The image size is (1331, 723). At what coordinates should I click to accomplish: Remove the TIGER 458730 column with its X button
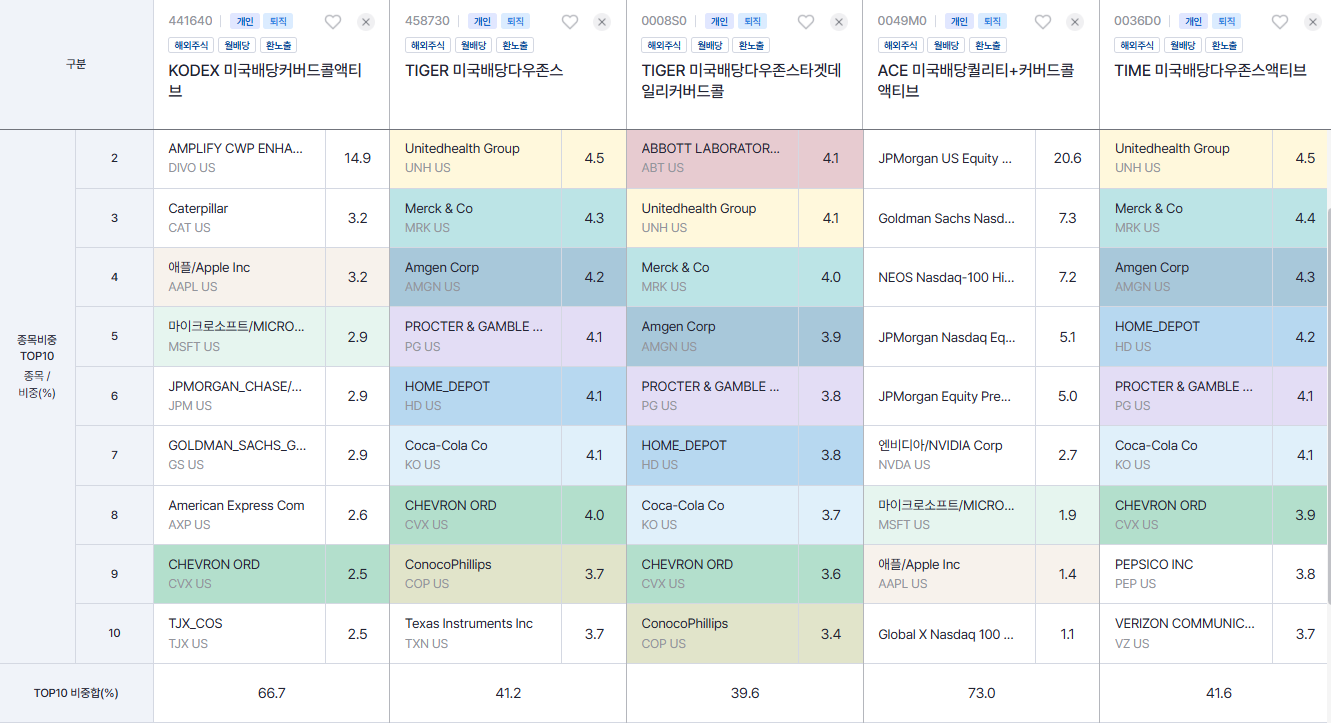tap(602, 22)
